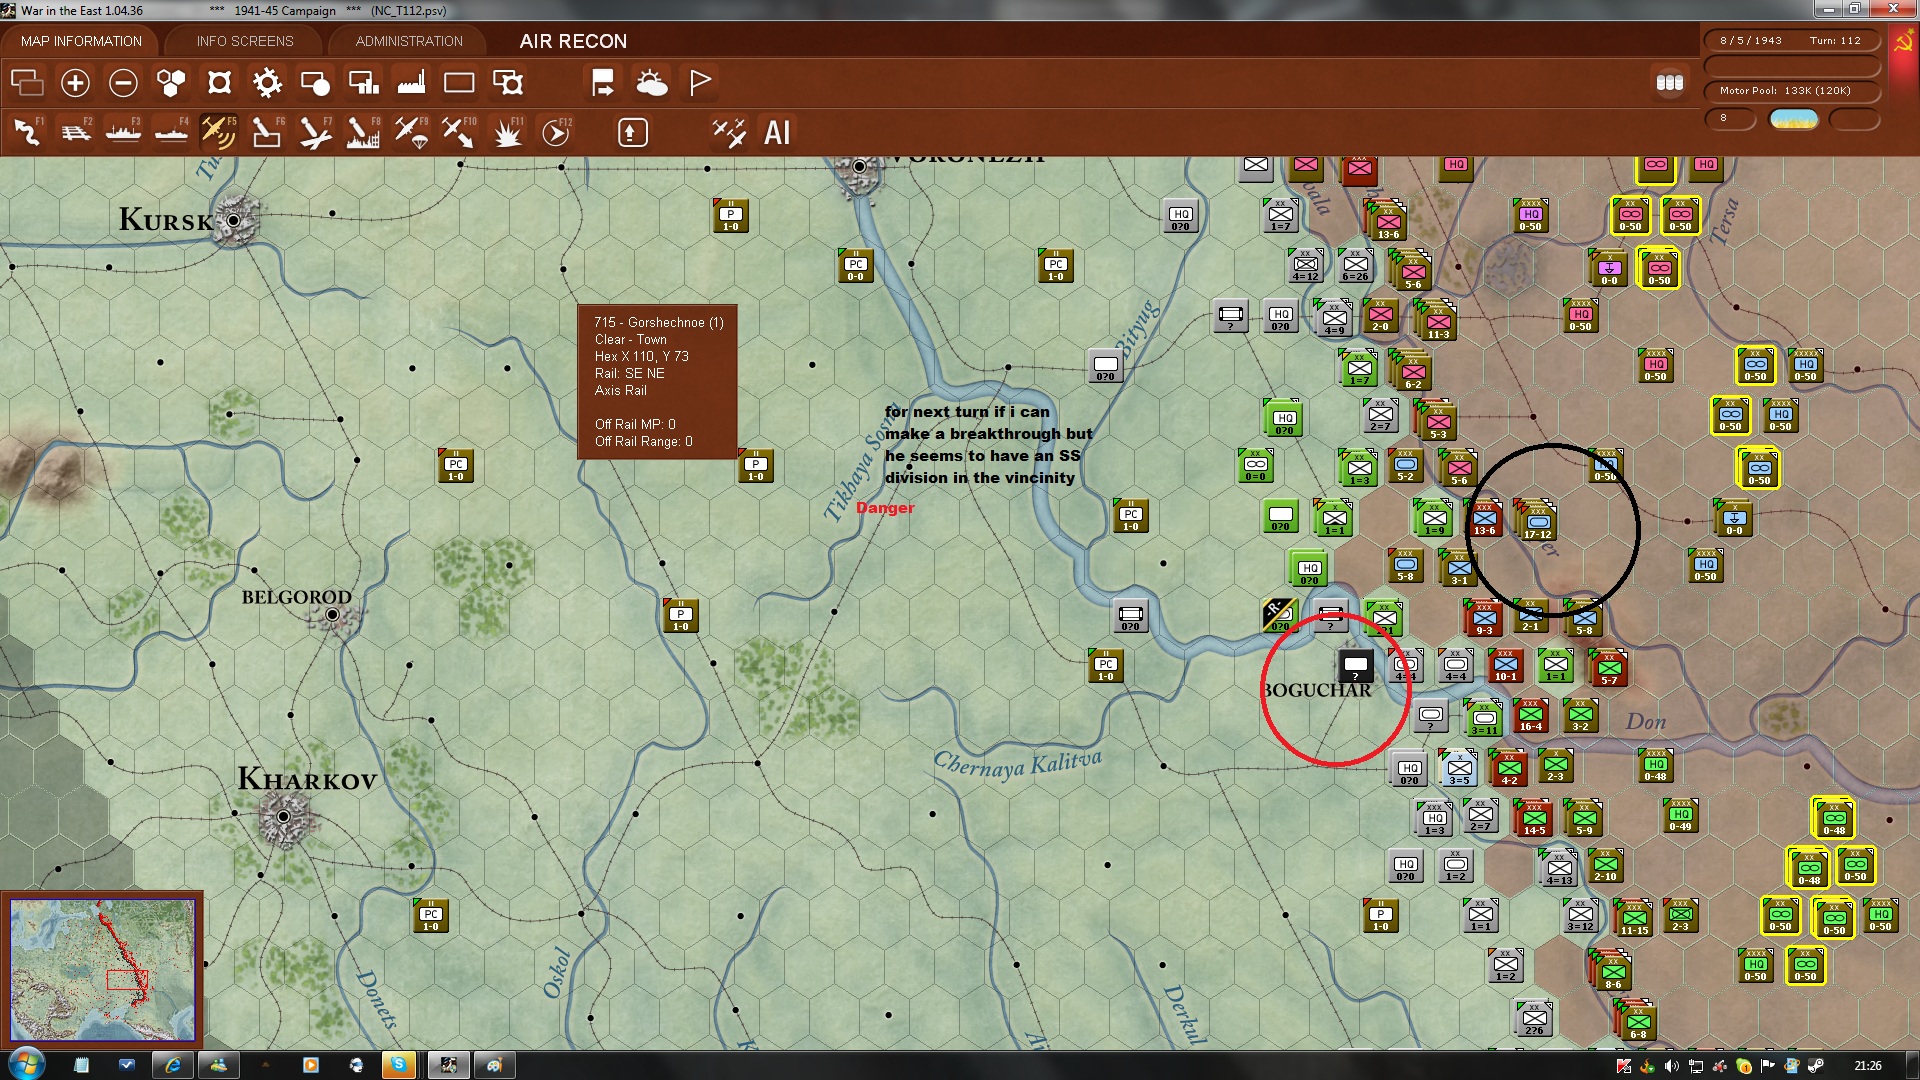
Task: Click the three-barrel supply icon
Action: [x=1670, y=83]
